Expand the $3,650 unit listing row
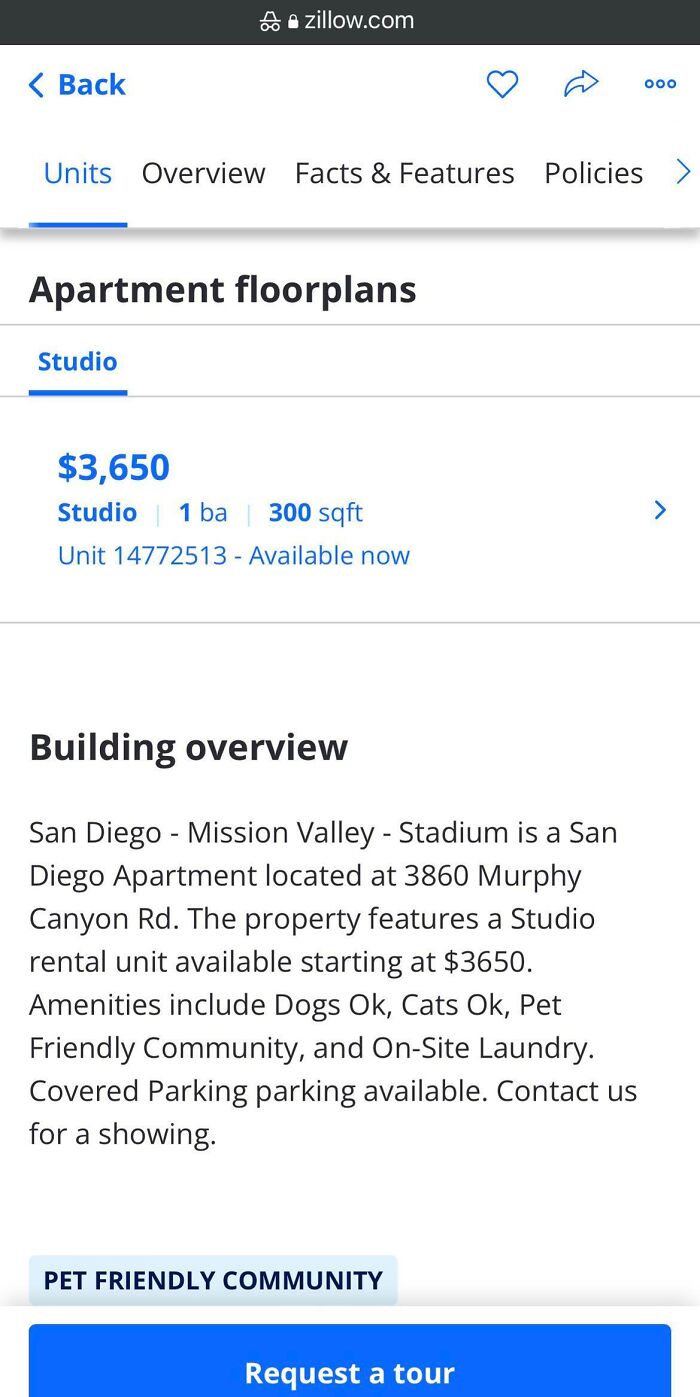The width and height of the screenshot is (700, 1397). [x=113, y=466]
